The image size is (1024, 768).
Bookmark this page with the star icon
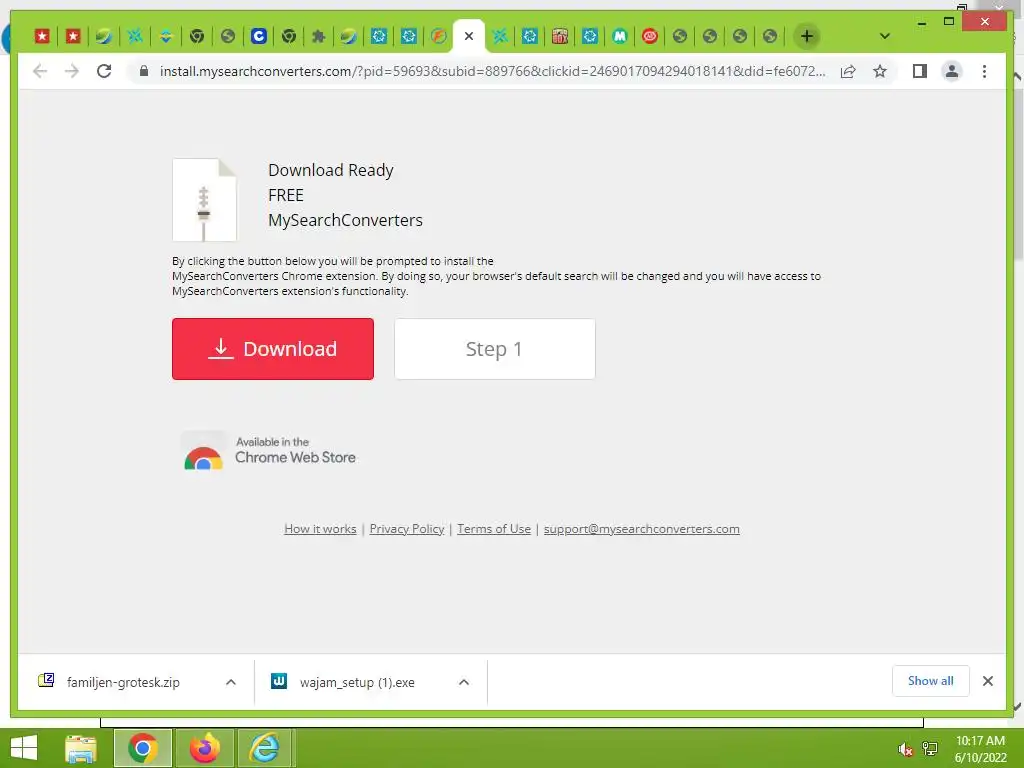tap(880, 71)
